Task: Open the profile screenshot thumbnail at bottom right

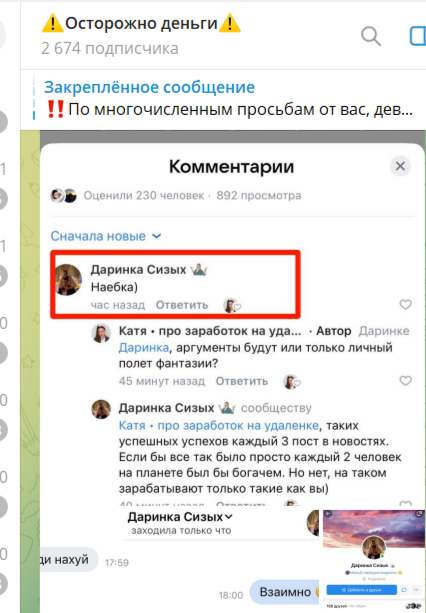Action: click(x=373, y=561)
